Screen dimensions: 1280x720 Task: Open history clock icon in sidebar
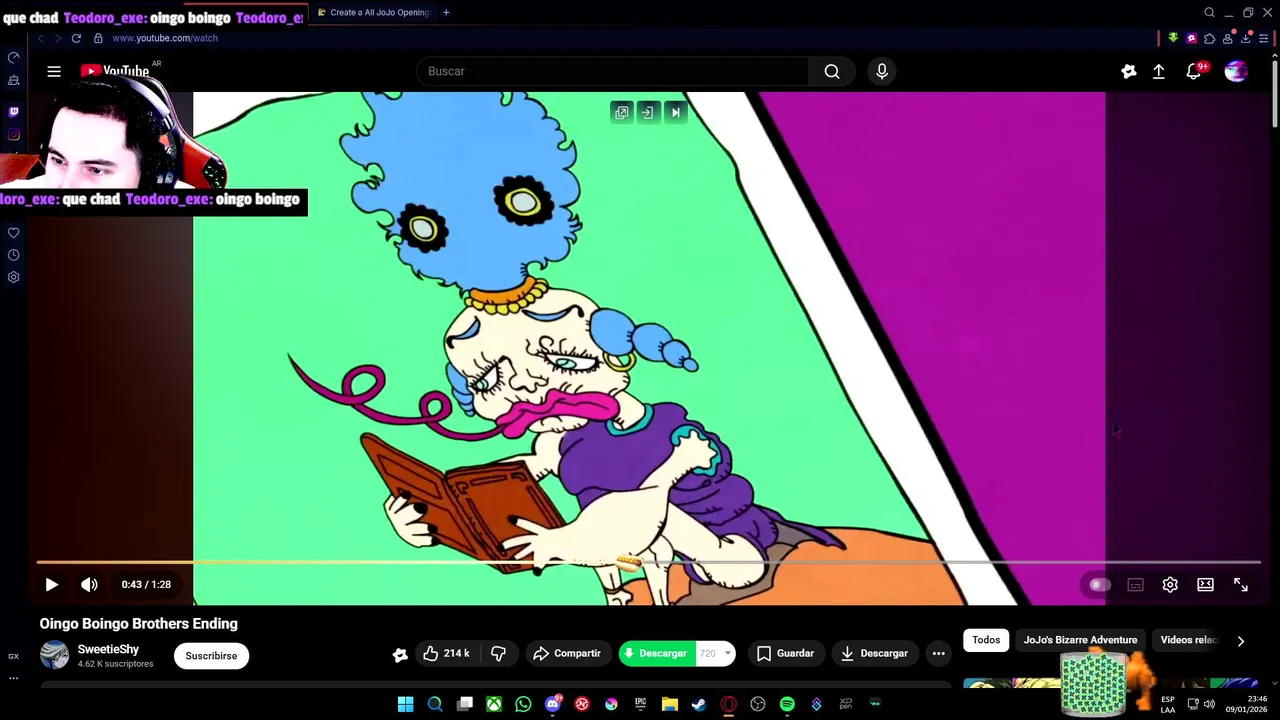(14, 255)
